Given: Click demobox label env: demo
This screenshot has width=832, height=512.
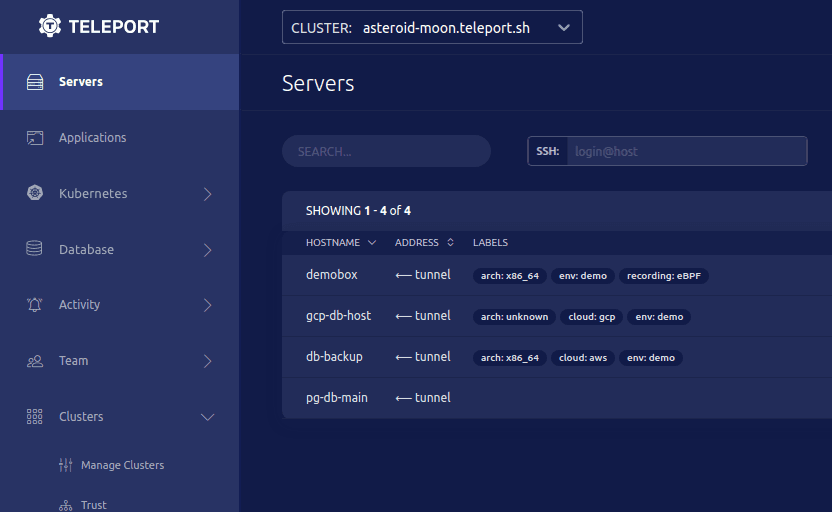Looking at the screenshot, I should (583, 276).
